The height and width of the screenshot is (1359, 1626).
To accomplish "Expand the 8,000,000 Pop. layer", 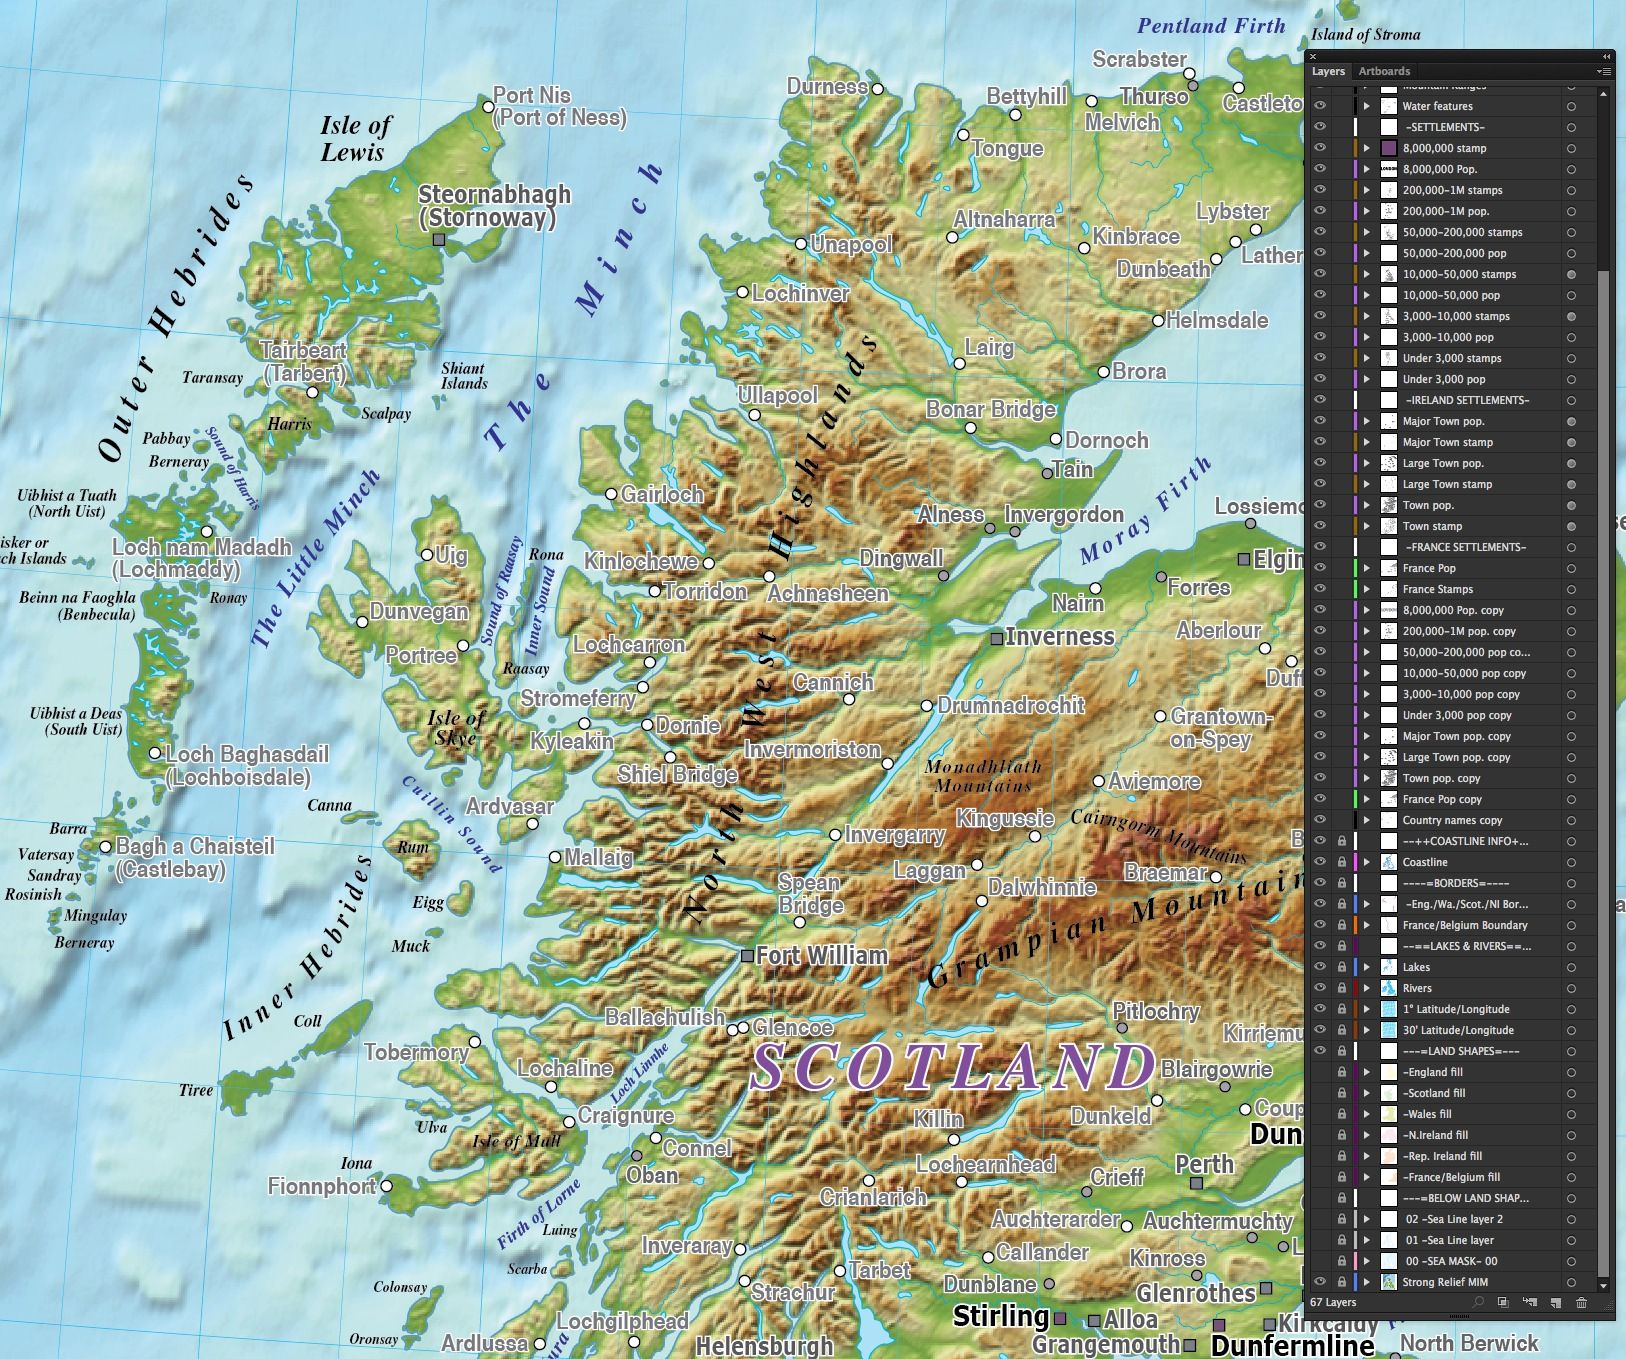I will (1367, 169).
